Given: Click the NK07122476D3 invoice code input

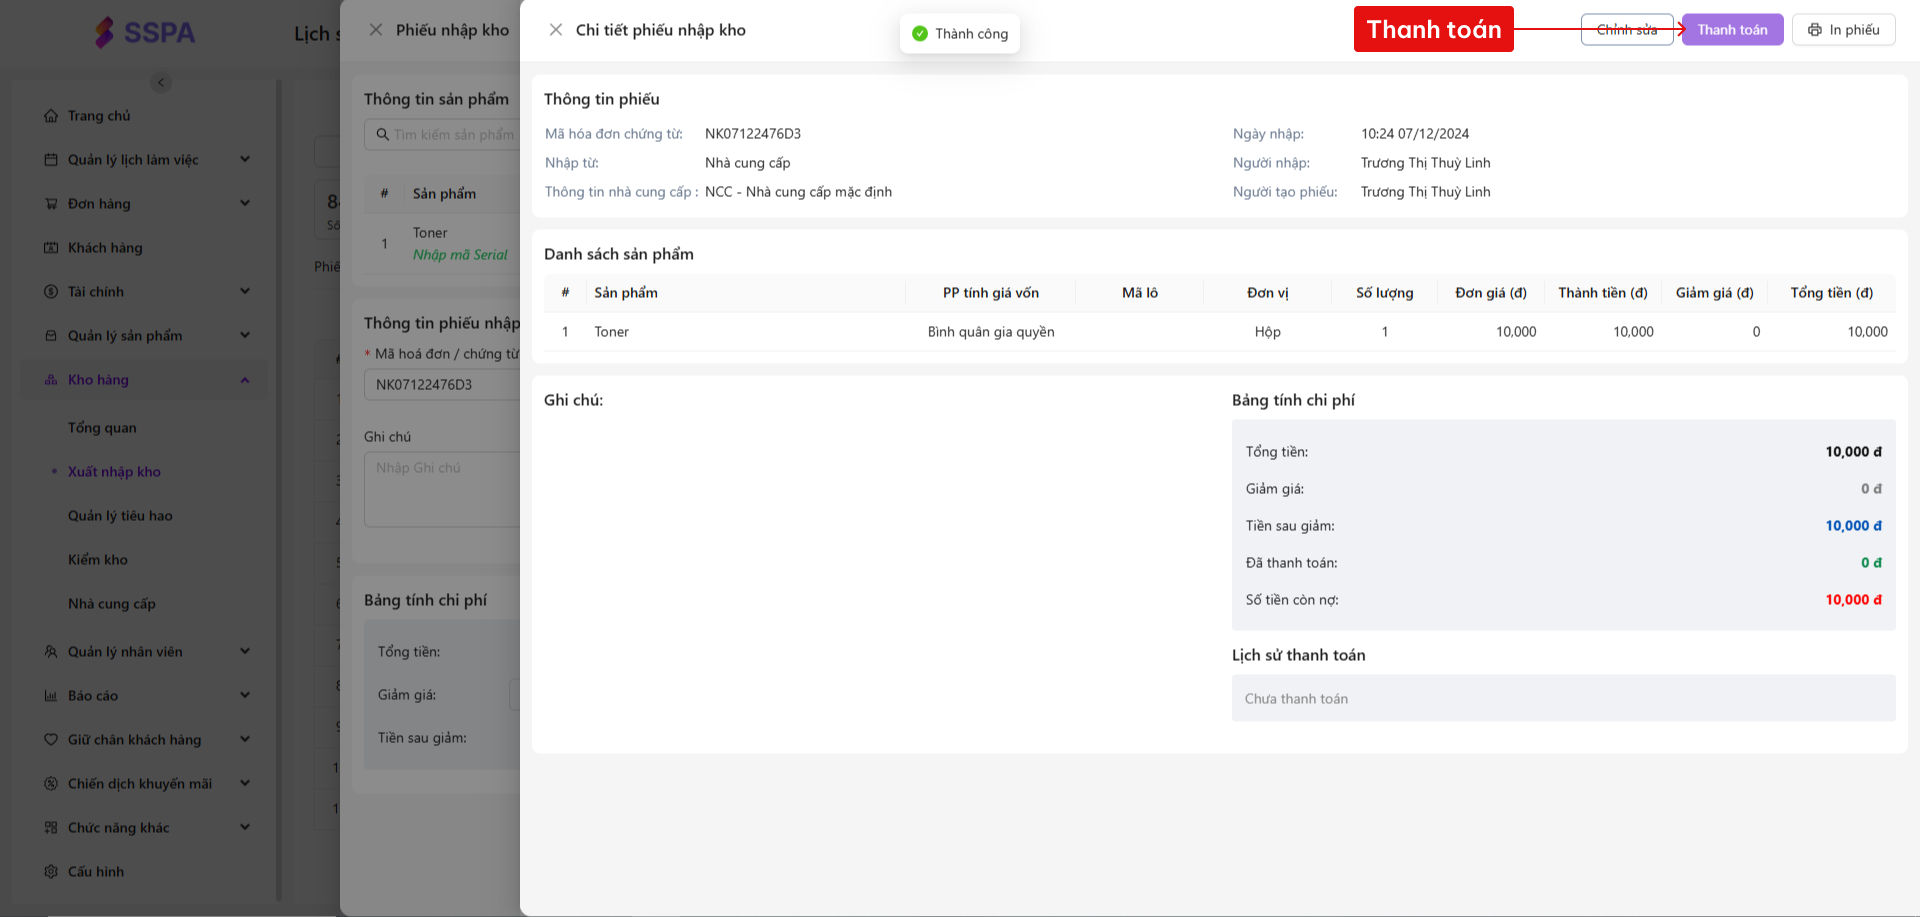Looking at the screenshot, I should tap(442, 384).
